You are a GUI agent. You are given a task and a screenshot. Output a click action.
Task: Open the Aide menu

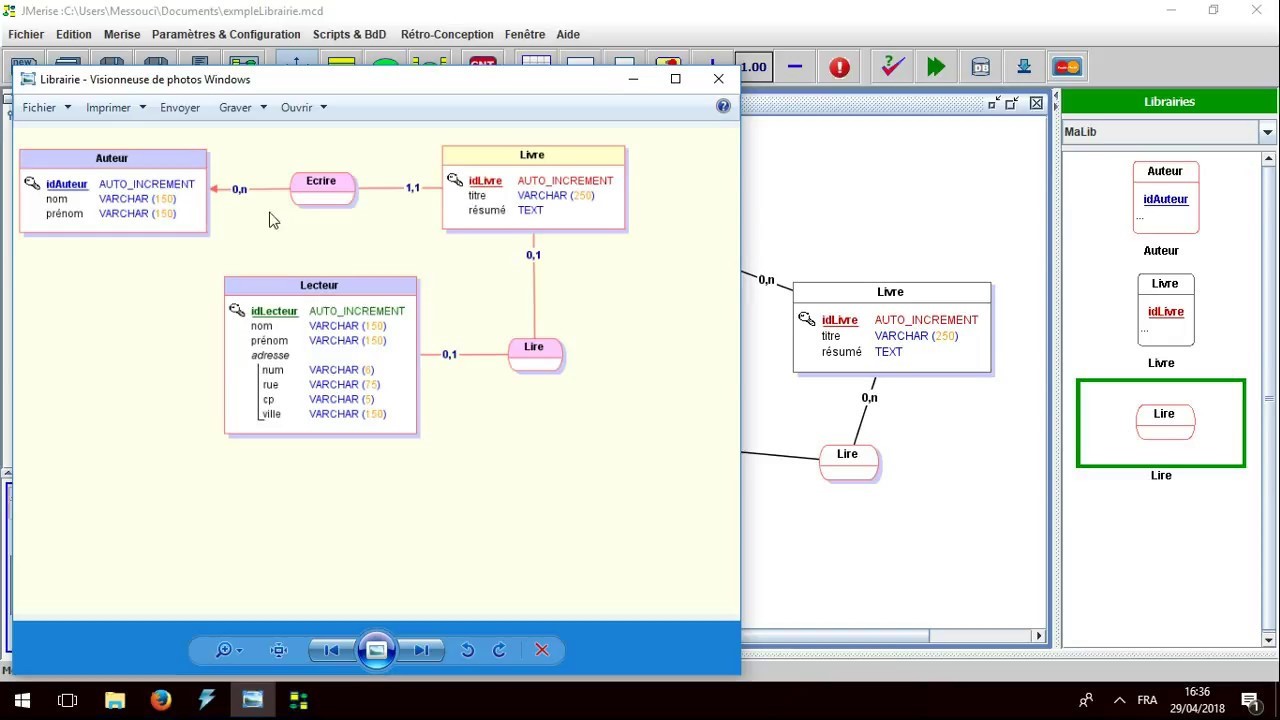568,34
